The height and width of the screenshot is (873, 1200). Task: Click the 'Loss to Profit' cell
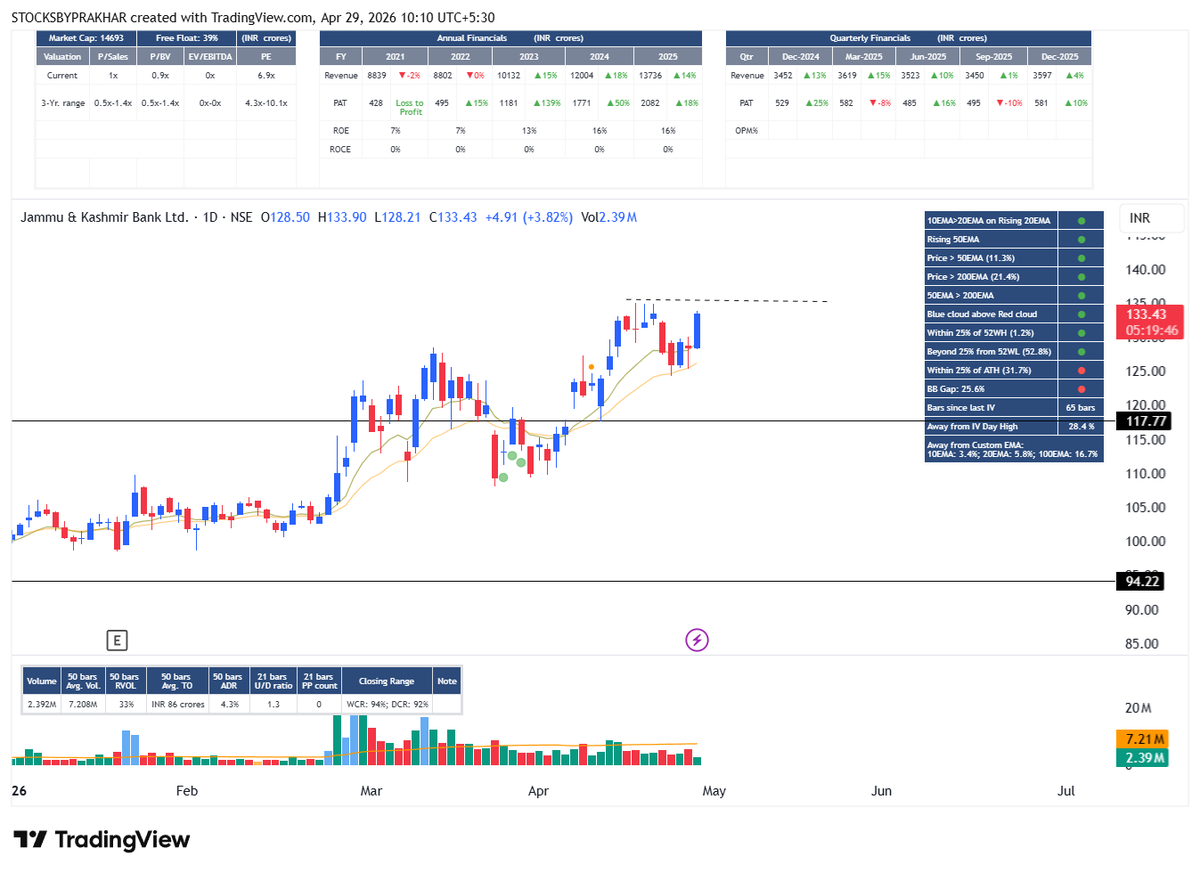(x=410, y=107)
